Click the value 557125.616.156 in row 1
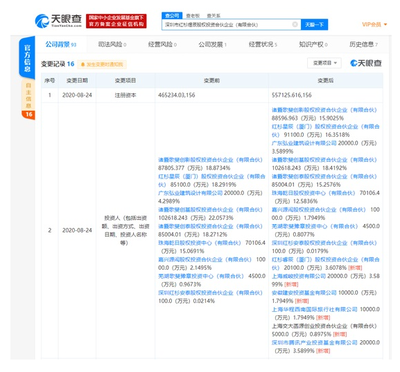 [x=292, y=95]
